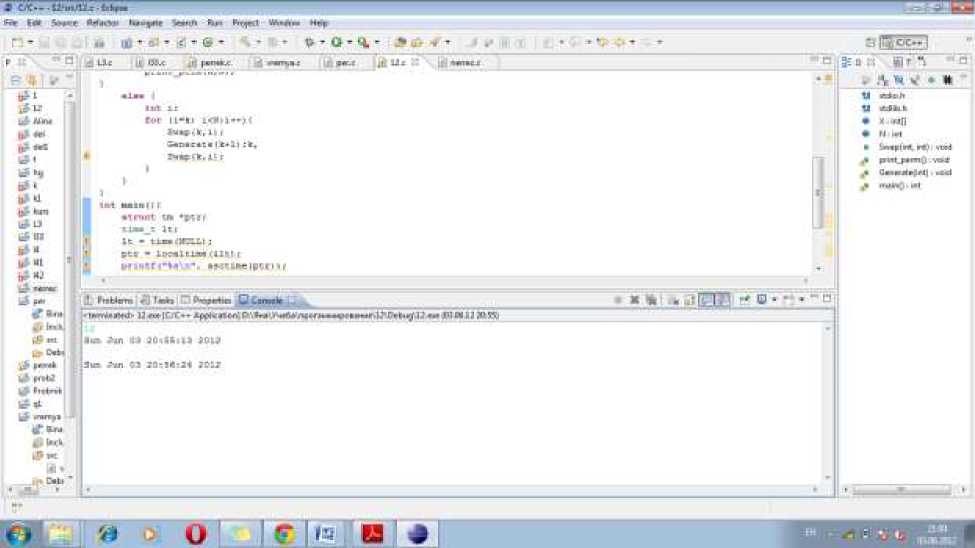This screenshot has width=975, height=548.
Task: Select project 'vremya' in Project Explorer
Action: pyautogui.click(x=40, y=417)
